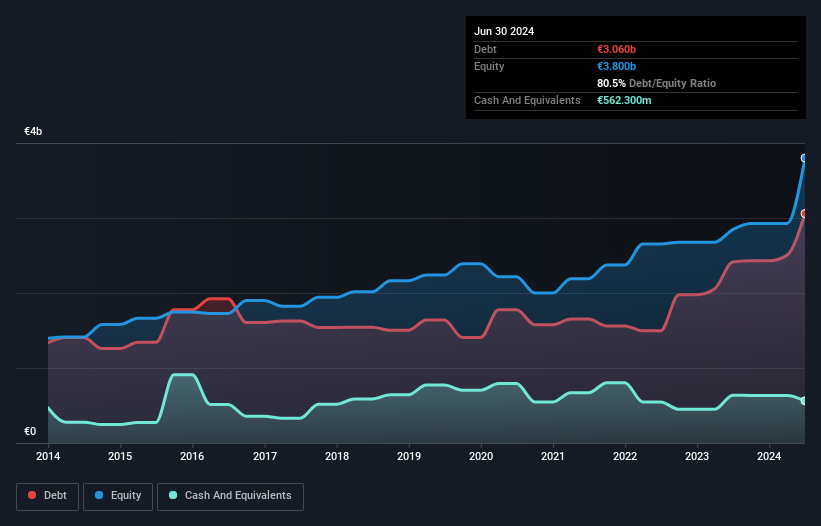
Task: Click the 2015 x-axis label
Action: (x=120, y=456)
